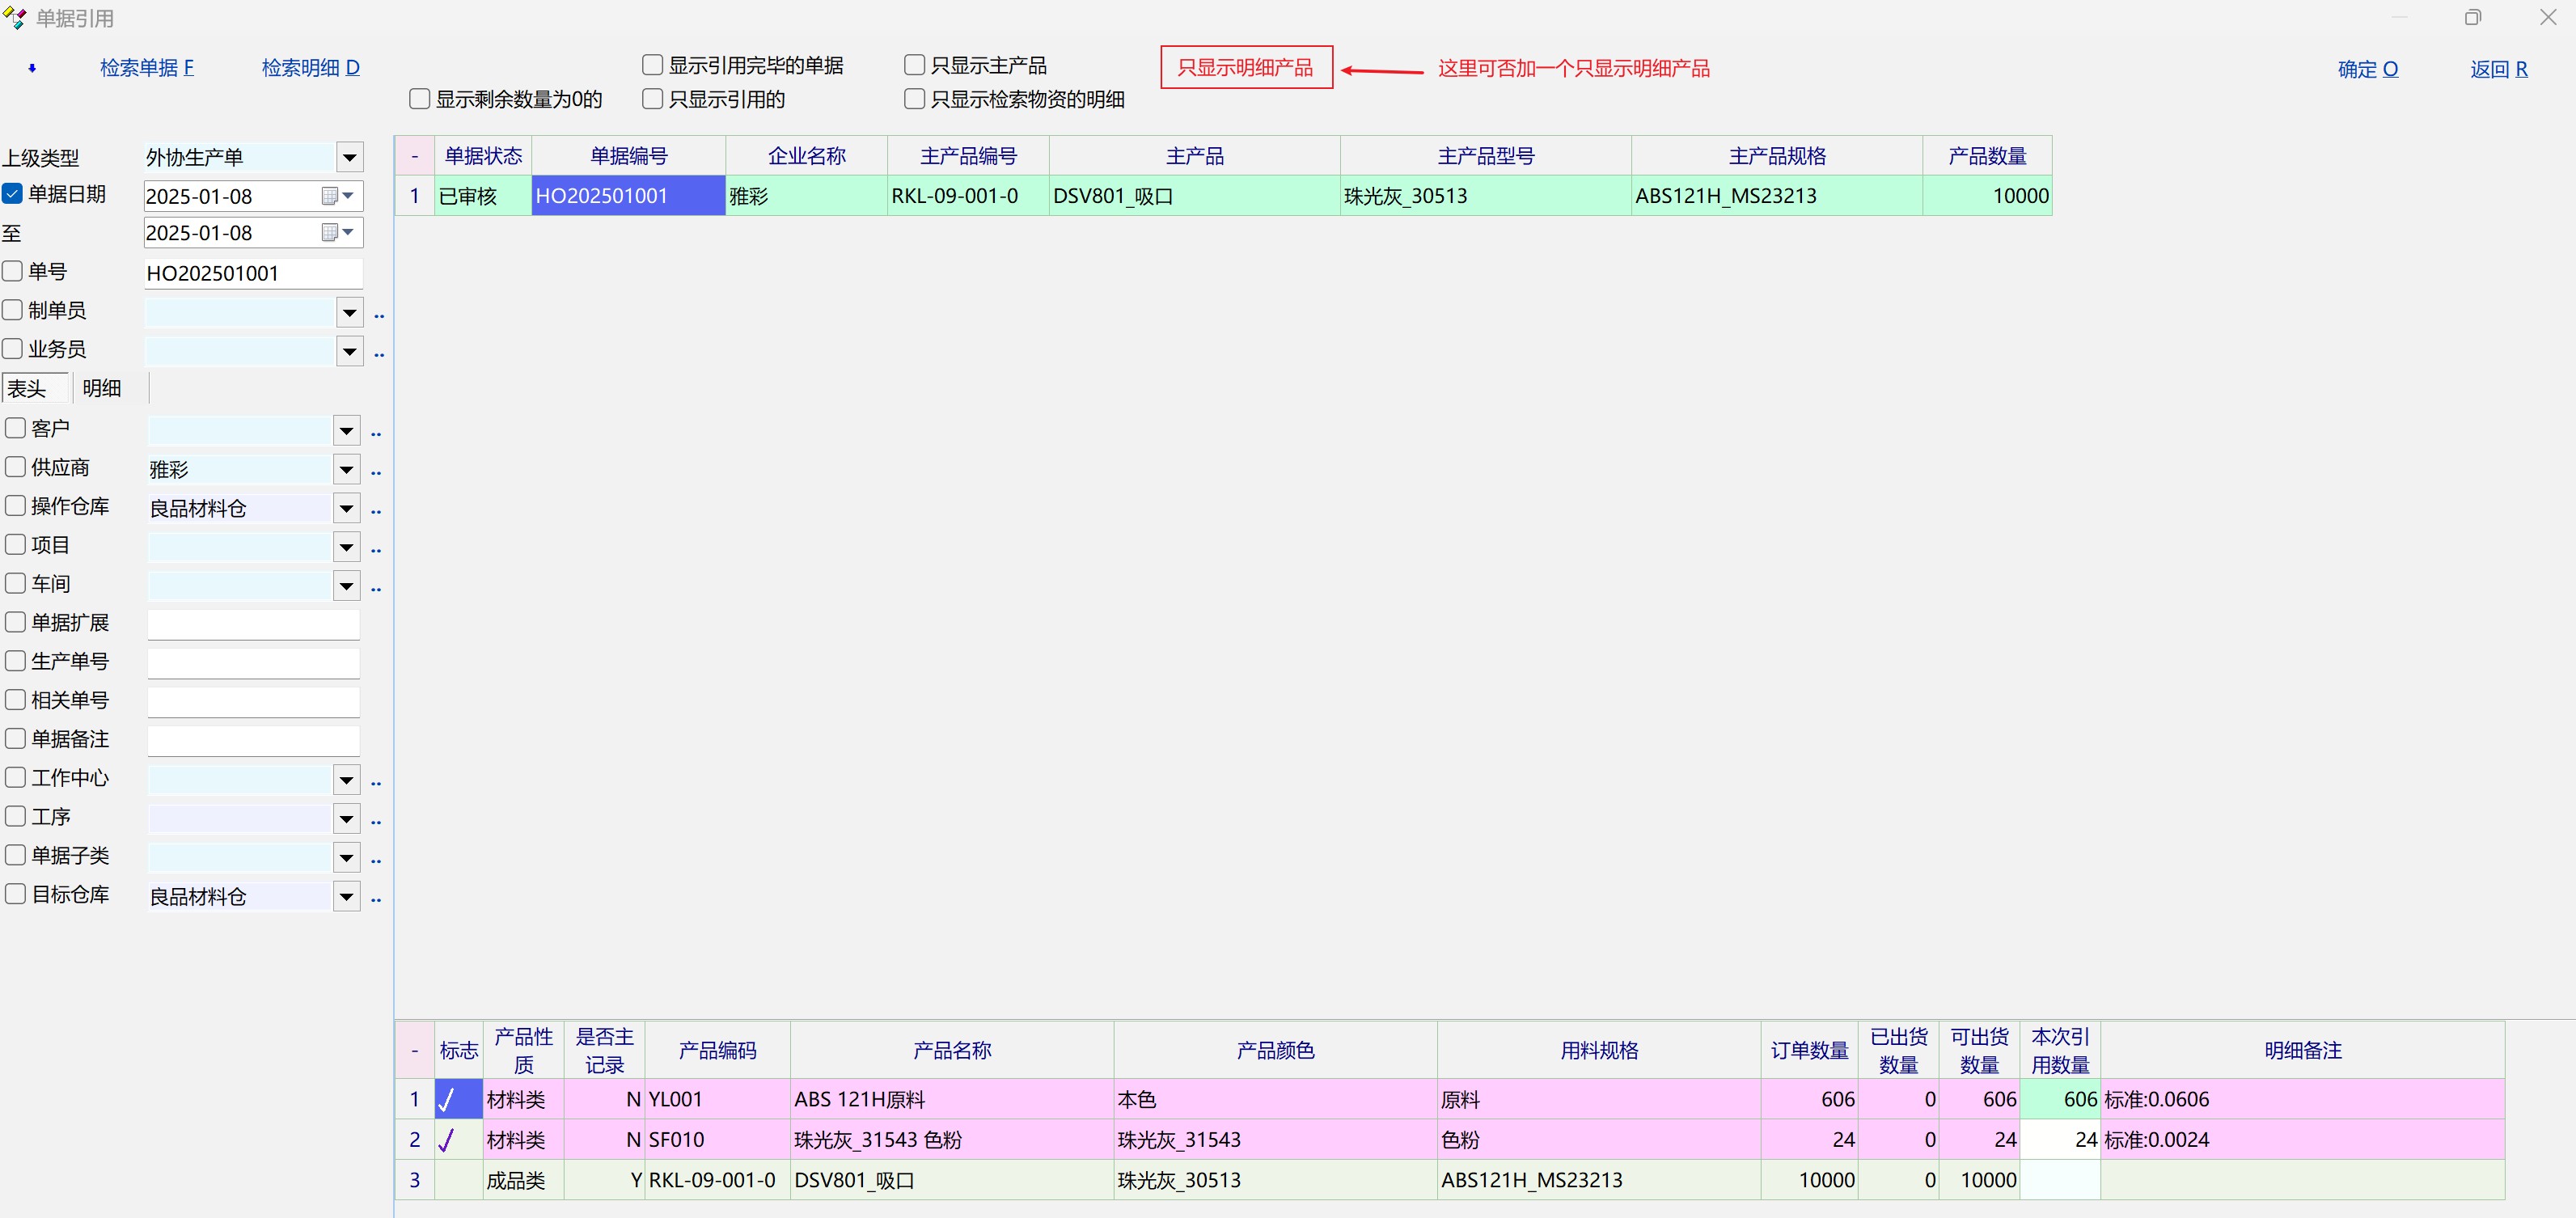
Task: Click the ellipsis browse icon beside 目标仓库
Action: 376,900
